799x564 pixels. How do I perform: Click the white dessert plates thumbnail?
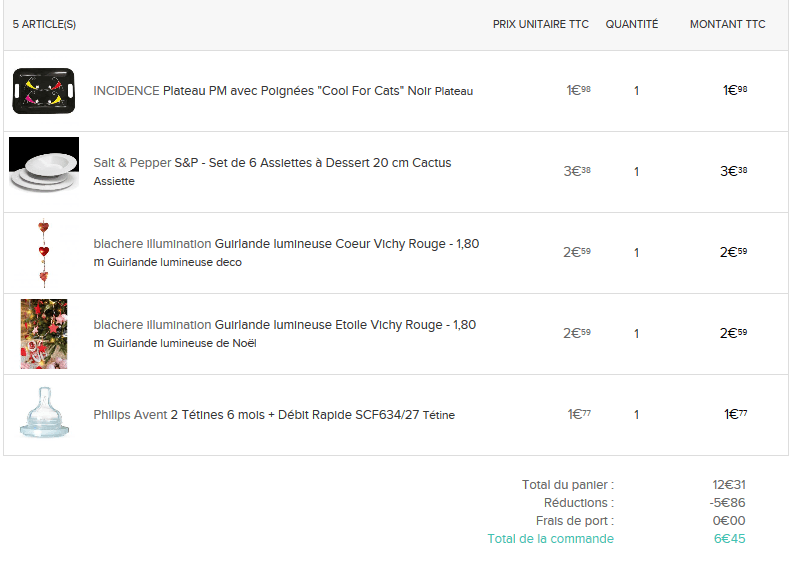point(43,166)
